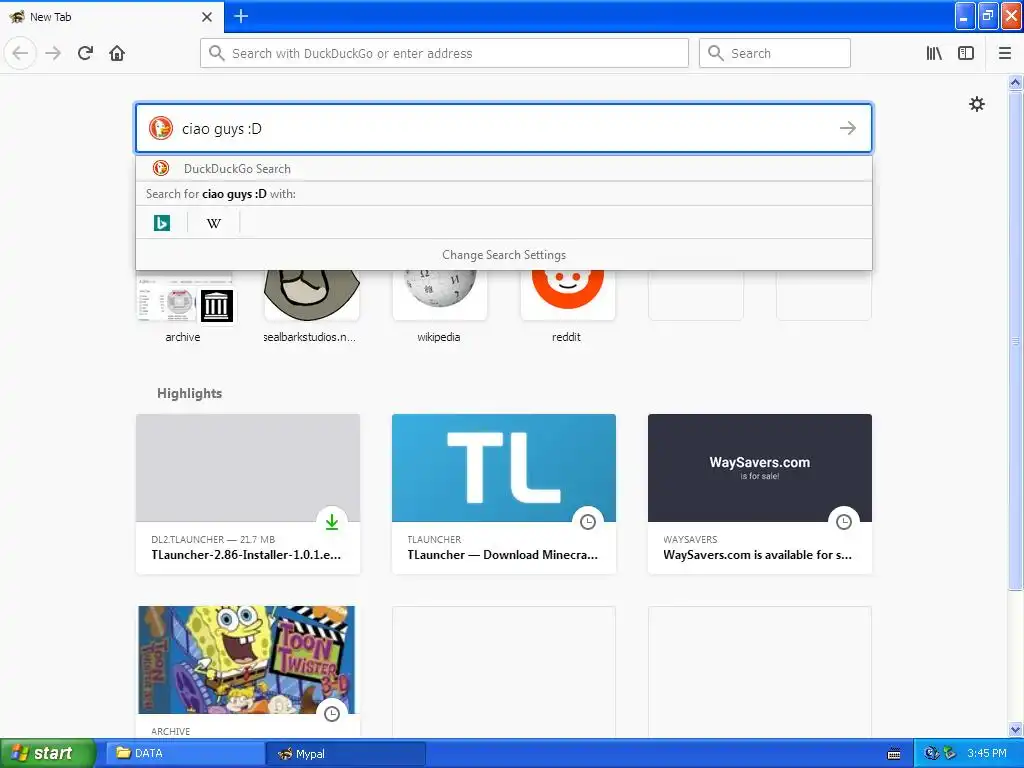
Task: Switch to DATA folder in taskbar
Action: (x=185, y=753)
